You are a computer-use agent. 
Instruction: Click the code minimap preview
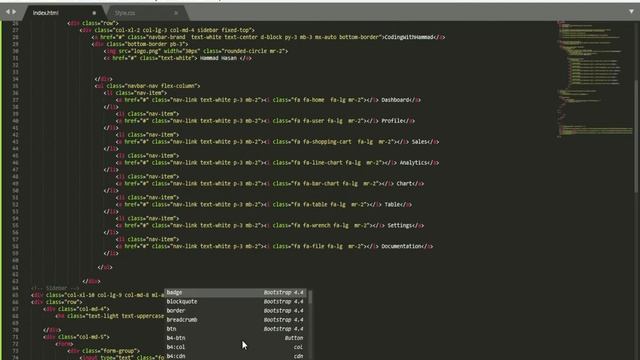tap(594, 80)
